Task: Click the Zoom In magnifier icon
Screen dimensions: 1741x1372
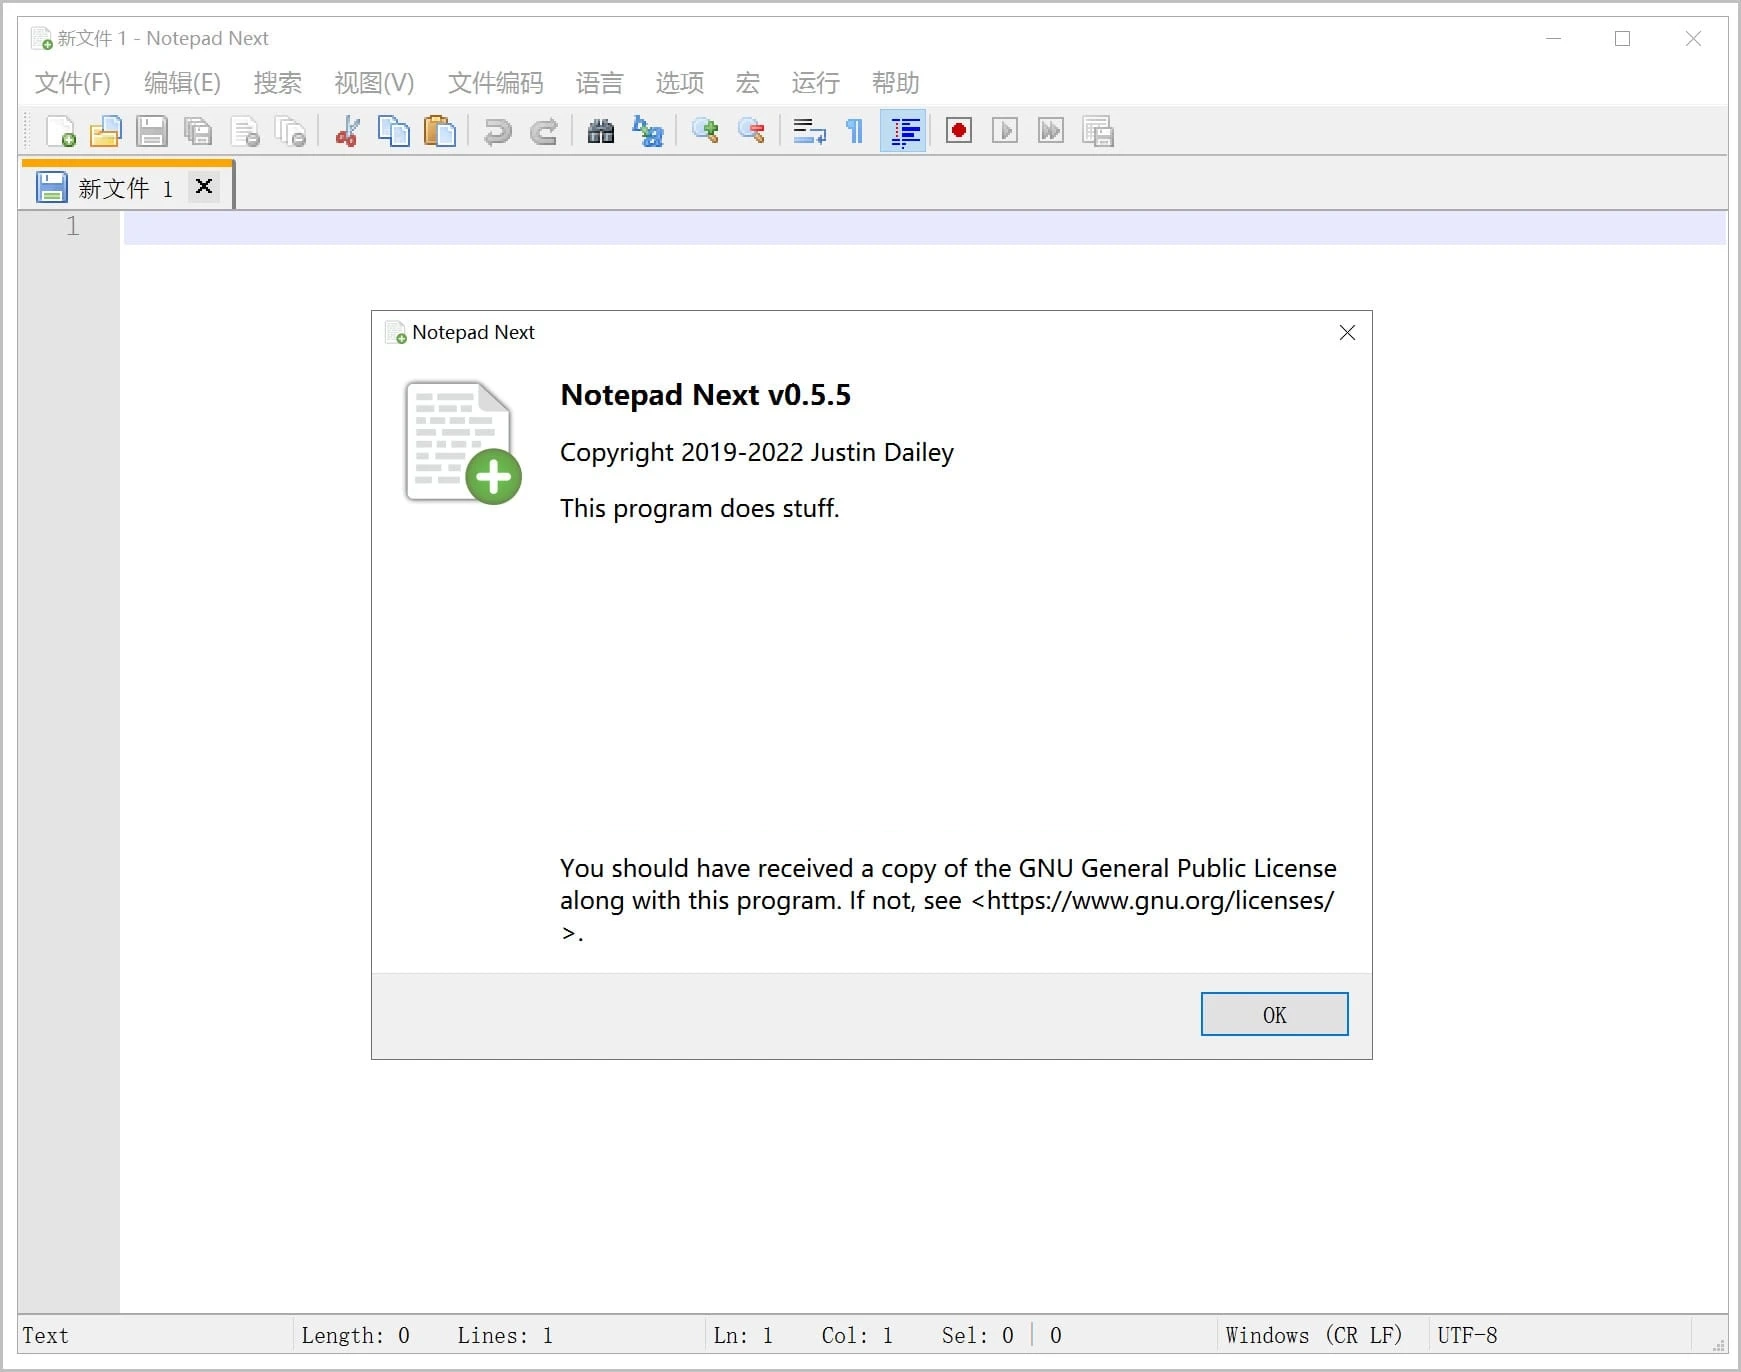Action: click(705, 131)
